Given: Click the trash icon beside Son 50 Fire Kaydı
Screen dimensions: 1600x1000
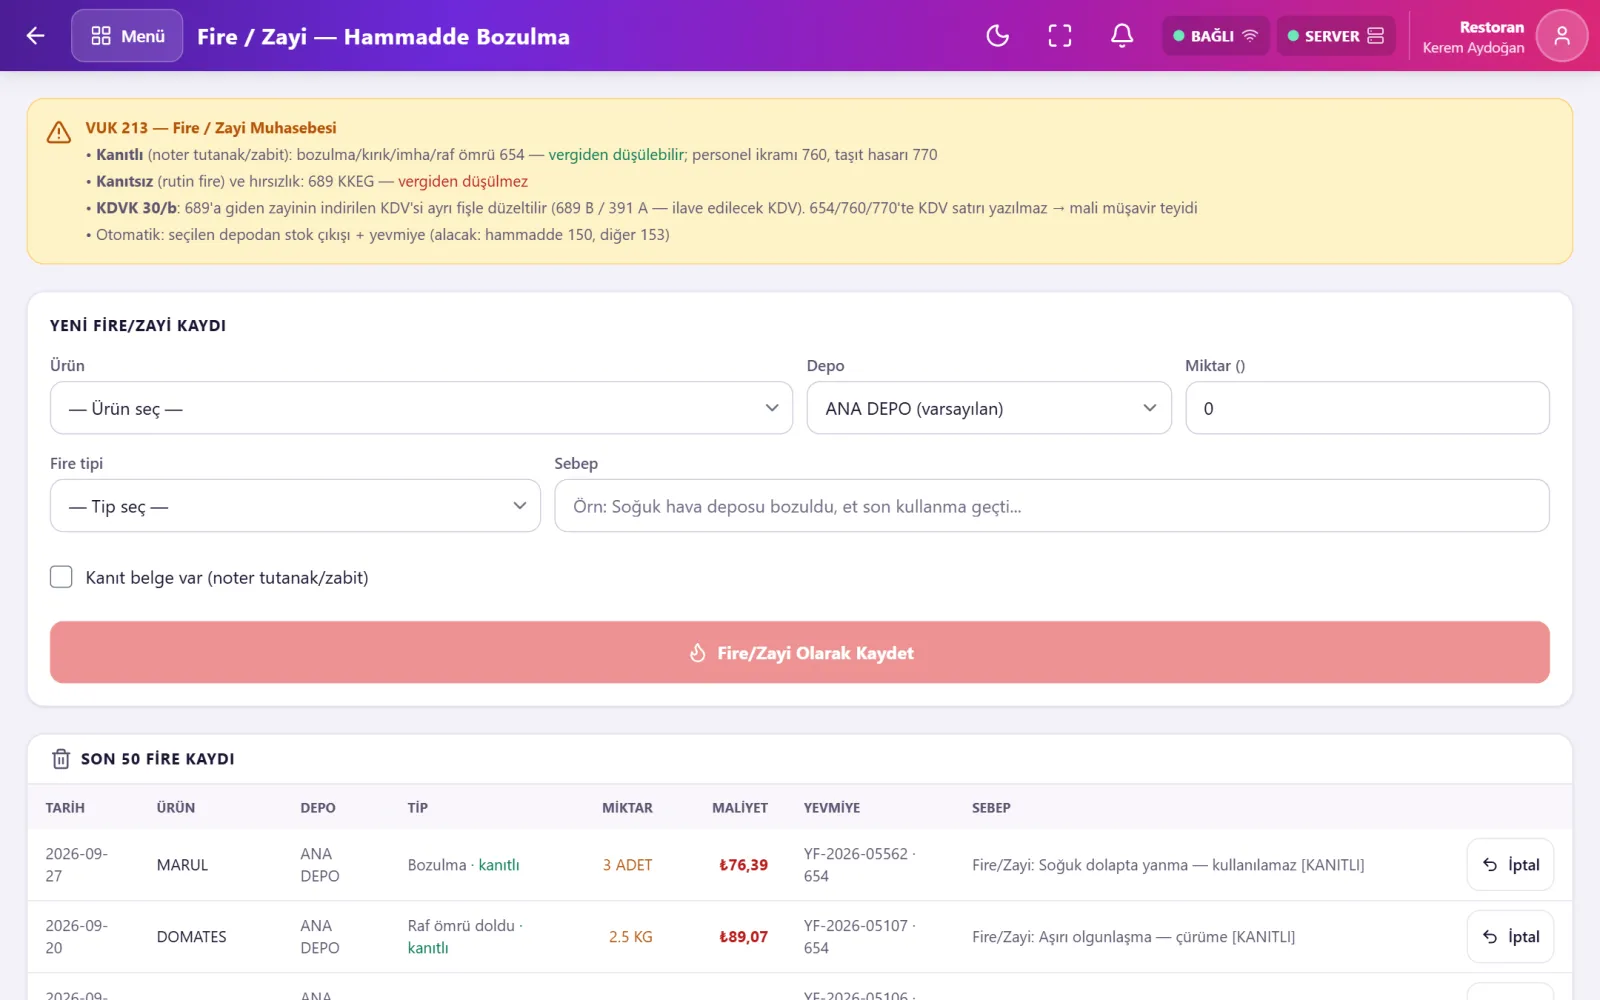Looking at the screenshot, I should (x=61, y=759).
